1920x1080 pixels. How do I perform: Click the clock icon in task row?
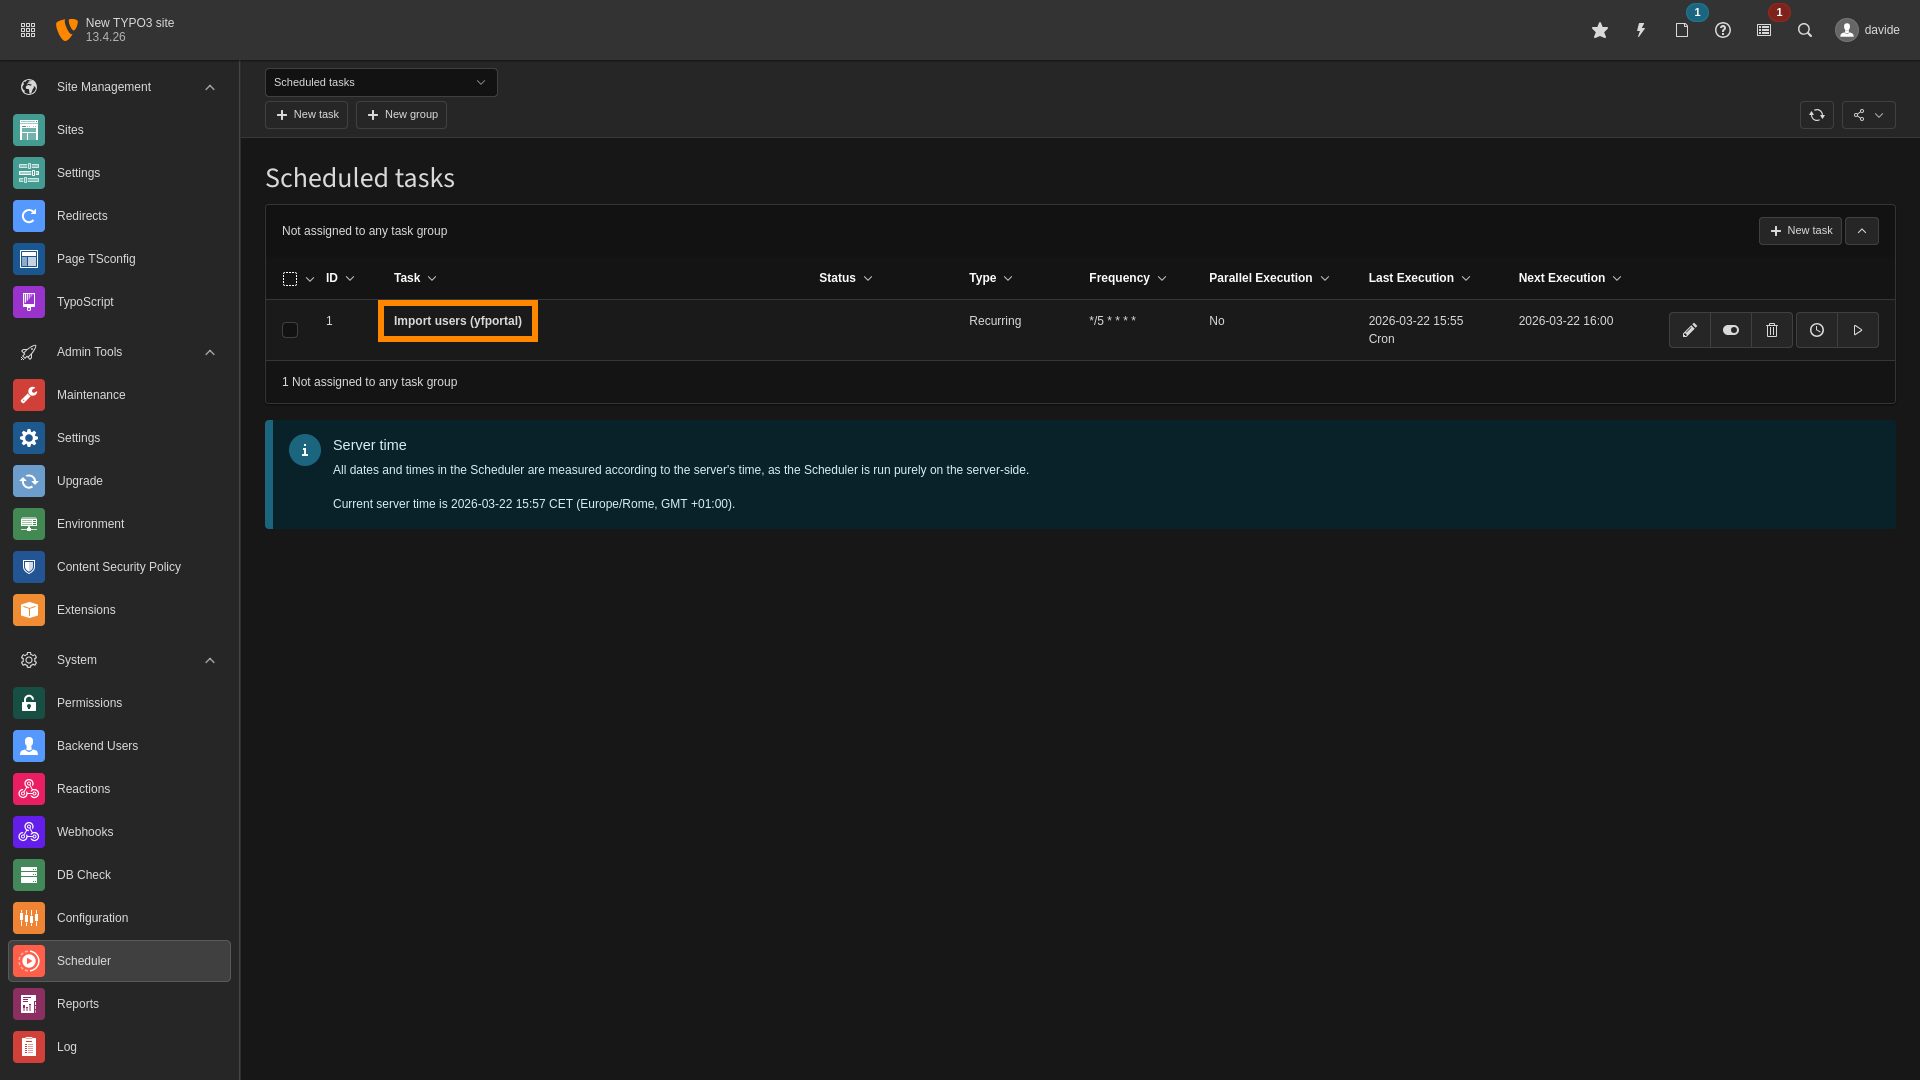[1816, 330]
